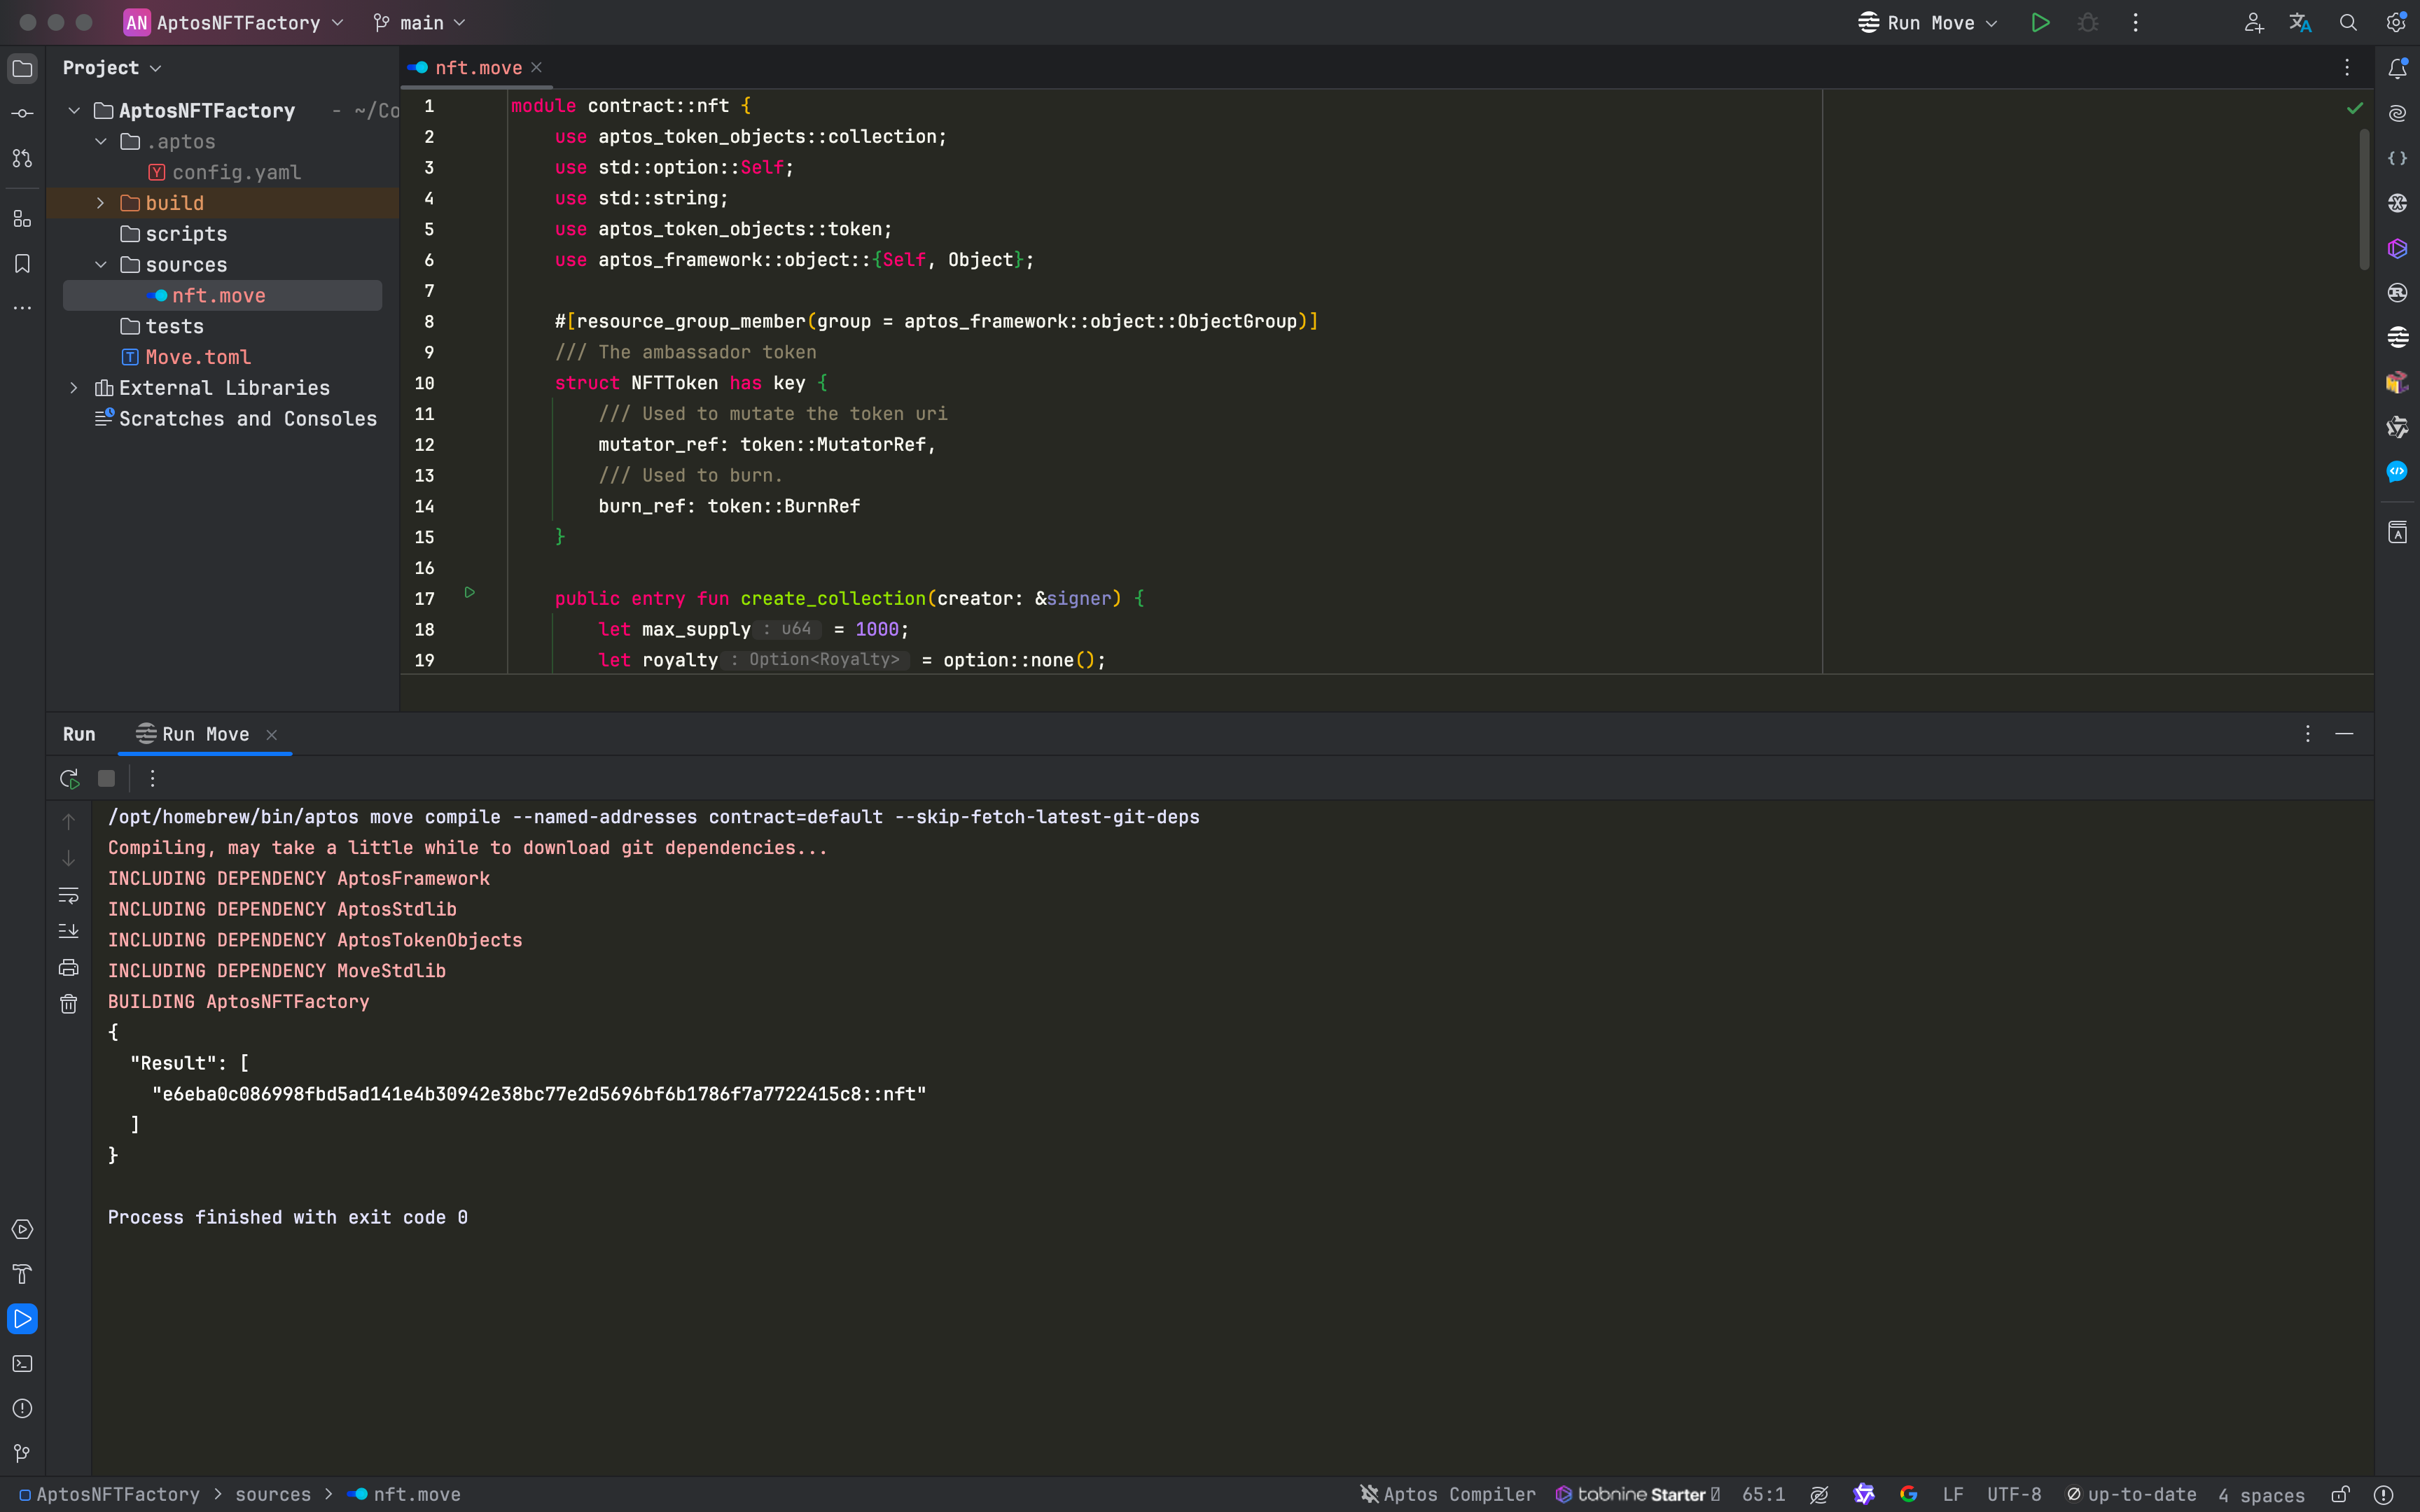Open the Project tool window icon
Image resolution: width=2420 pixels, height=1512 pixels.
(22, 68)
